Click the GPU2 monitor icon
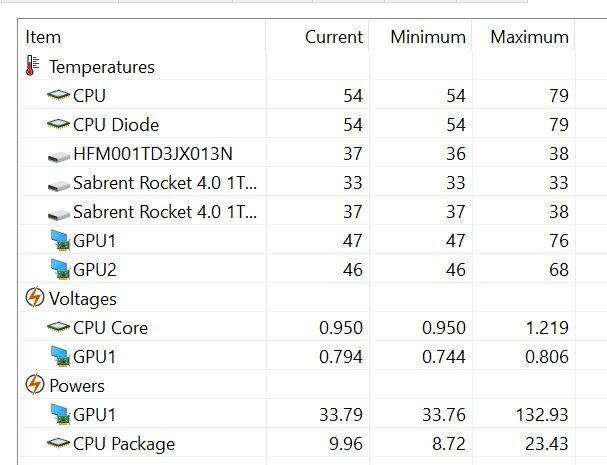The image size is (607, 465). 58,270
